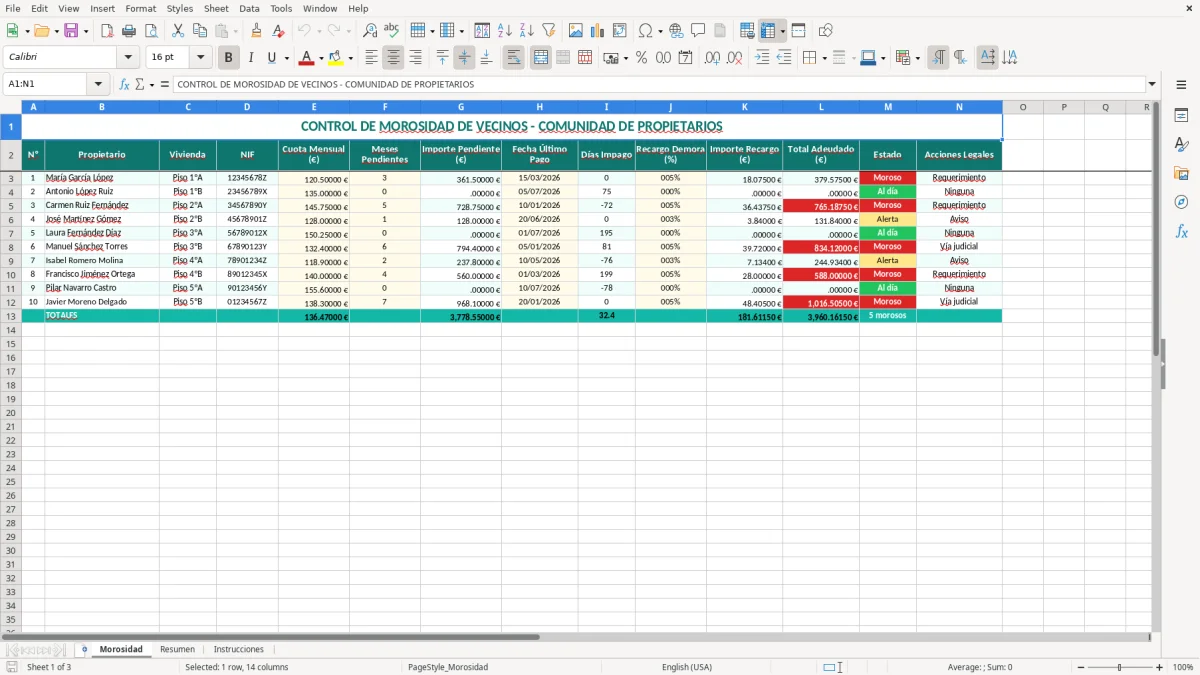Image resolution: width=1200 pixels, height=675 pixels.
Task: Click Sort Descending icon
Action: click(x=527, y=31)
